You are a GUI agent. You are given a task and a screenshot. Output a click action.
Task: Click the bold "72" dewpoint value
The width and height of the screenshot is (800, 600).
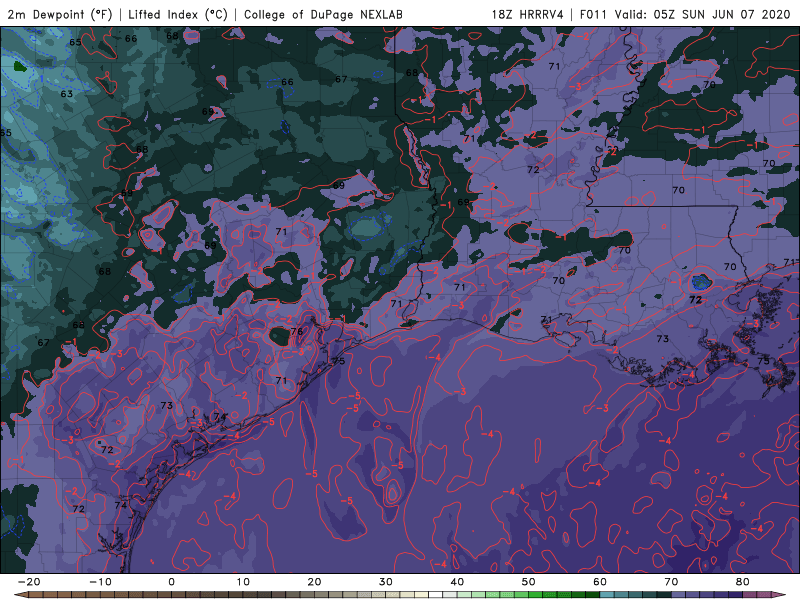(x=695, y=300)
